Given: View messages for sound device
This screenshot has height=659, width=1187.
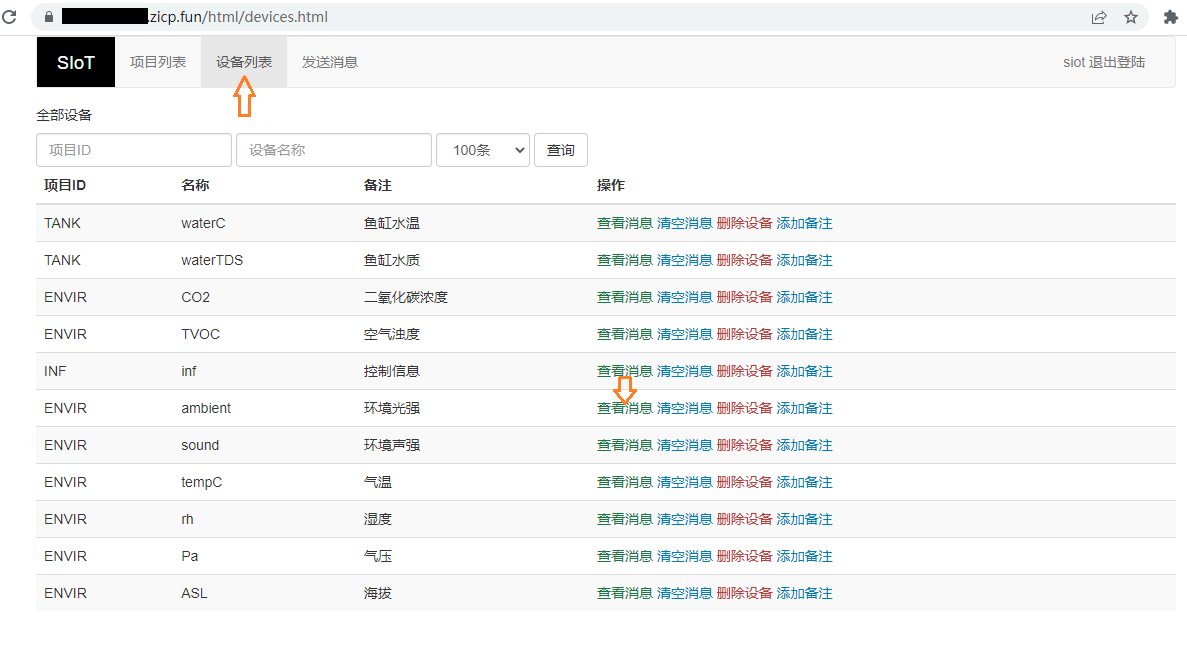Looking at the screenshot, I should coord(625,446).
